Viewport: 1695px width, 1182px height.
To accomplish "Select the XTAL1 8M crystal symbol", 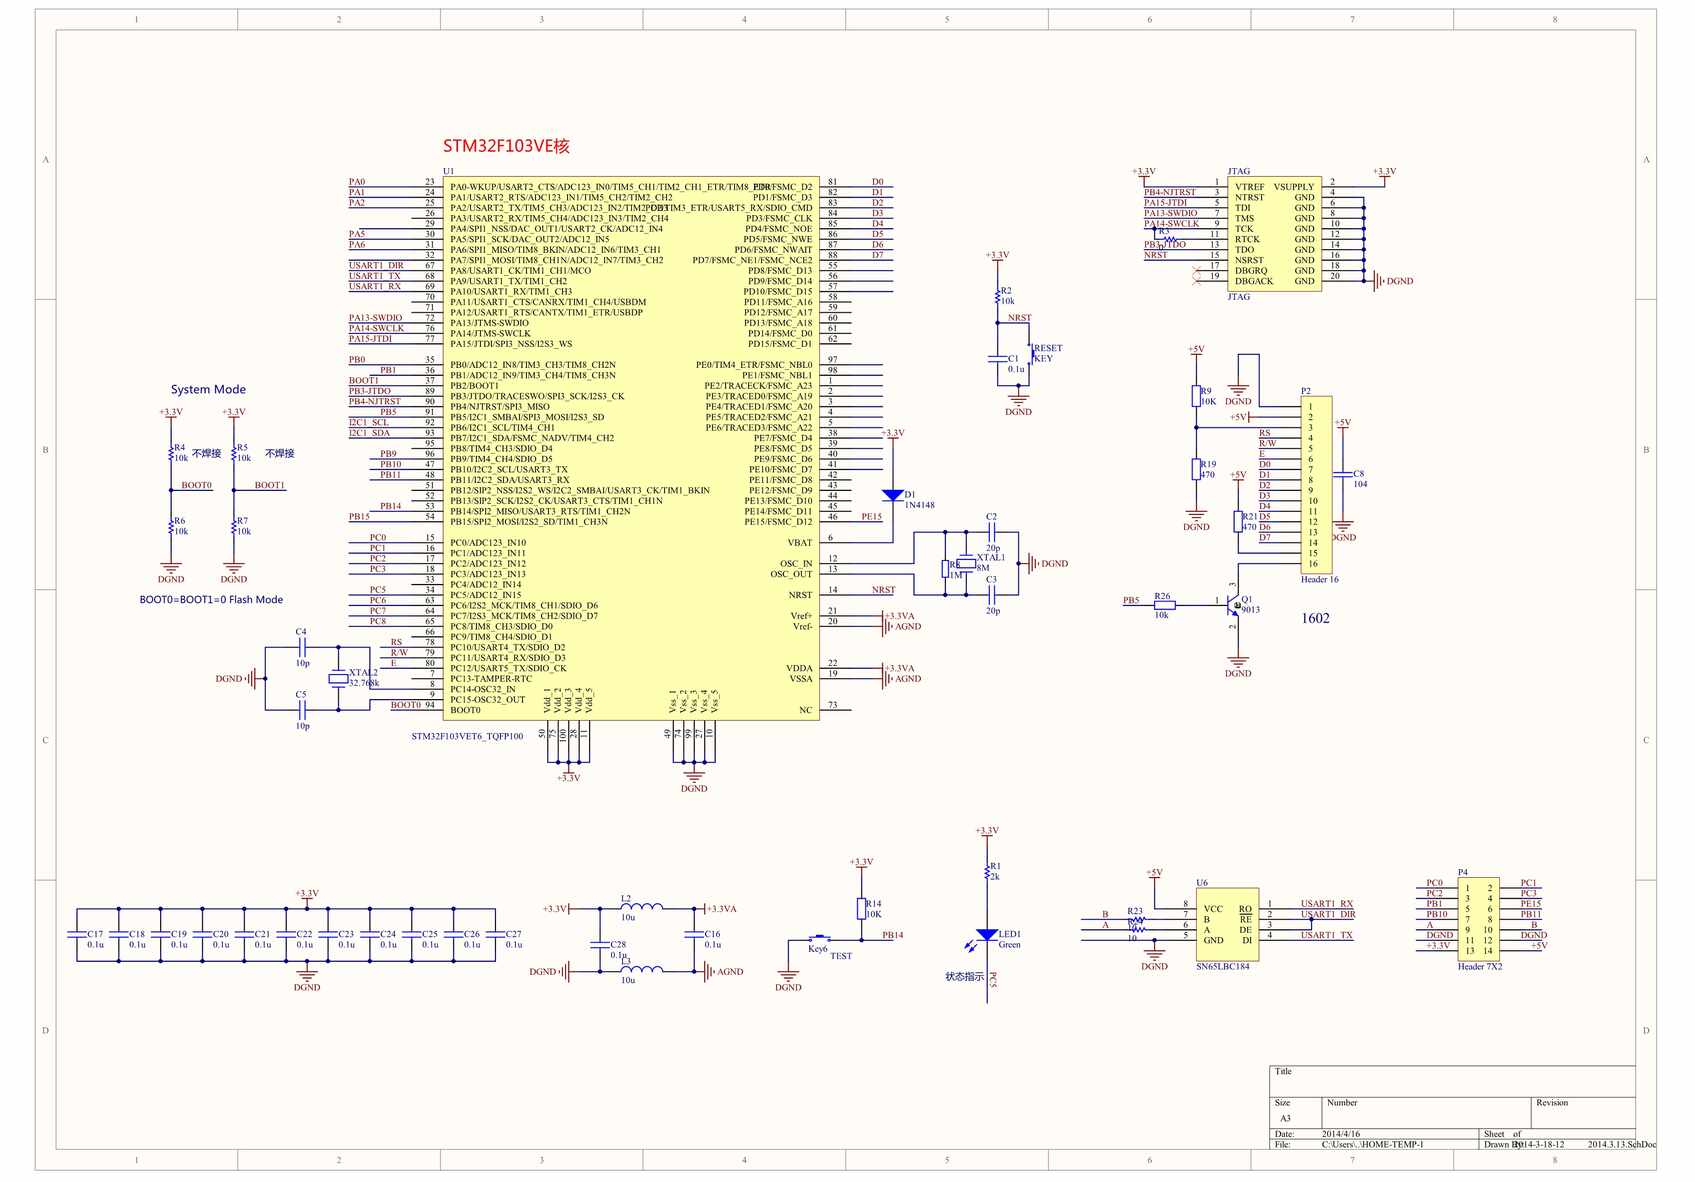I will (x=966, y=564).
